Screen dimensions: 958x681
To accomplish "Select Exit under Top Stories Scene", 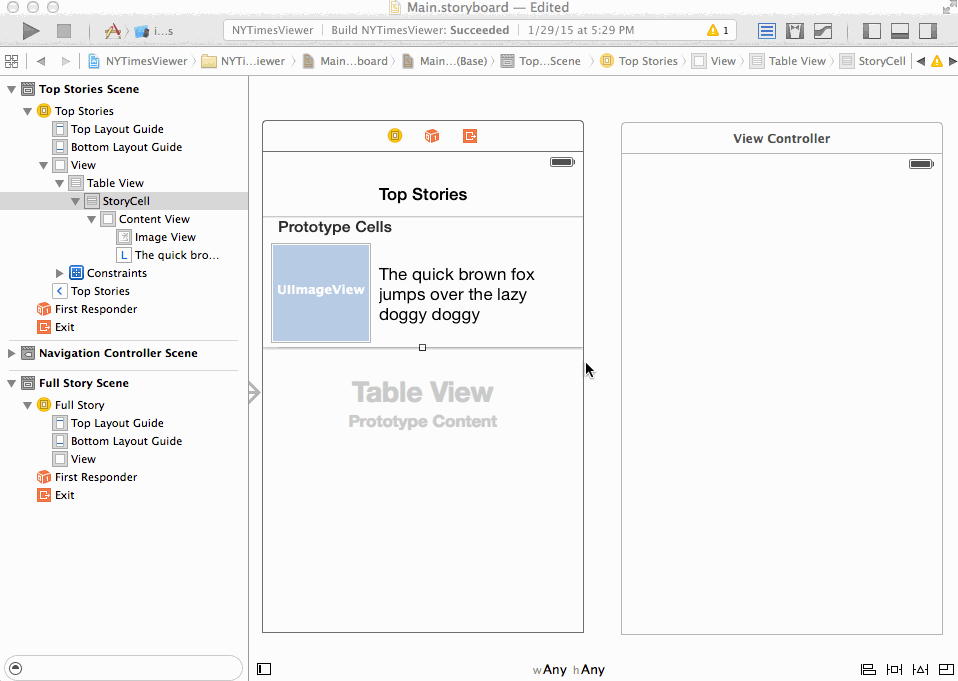I will coord(56,327).
